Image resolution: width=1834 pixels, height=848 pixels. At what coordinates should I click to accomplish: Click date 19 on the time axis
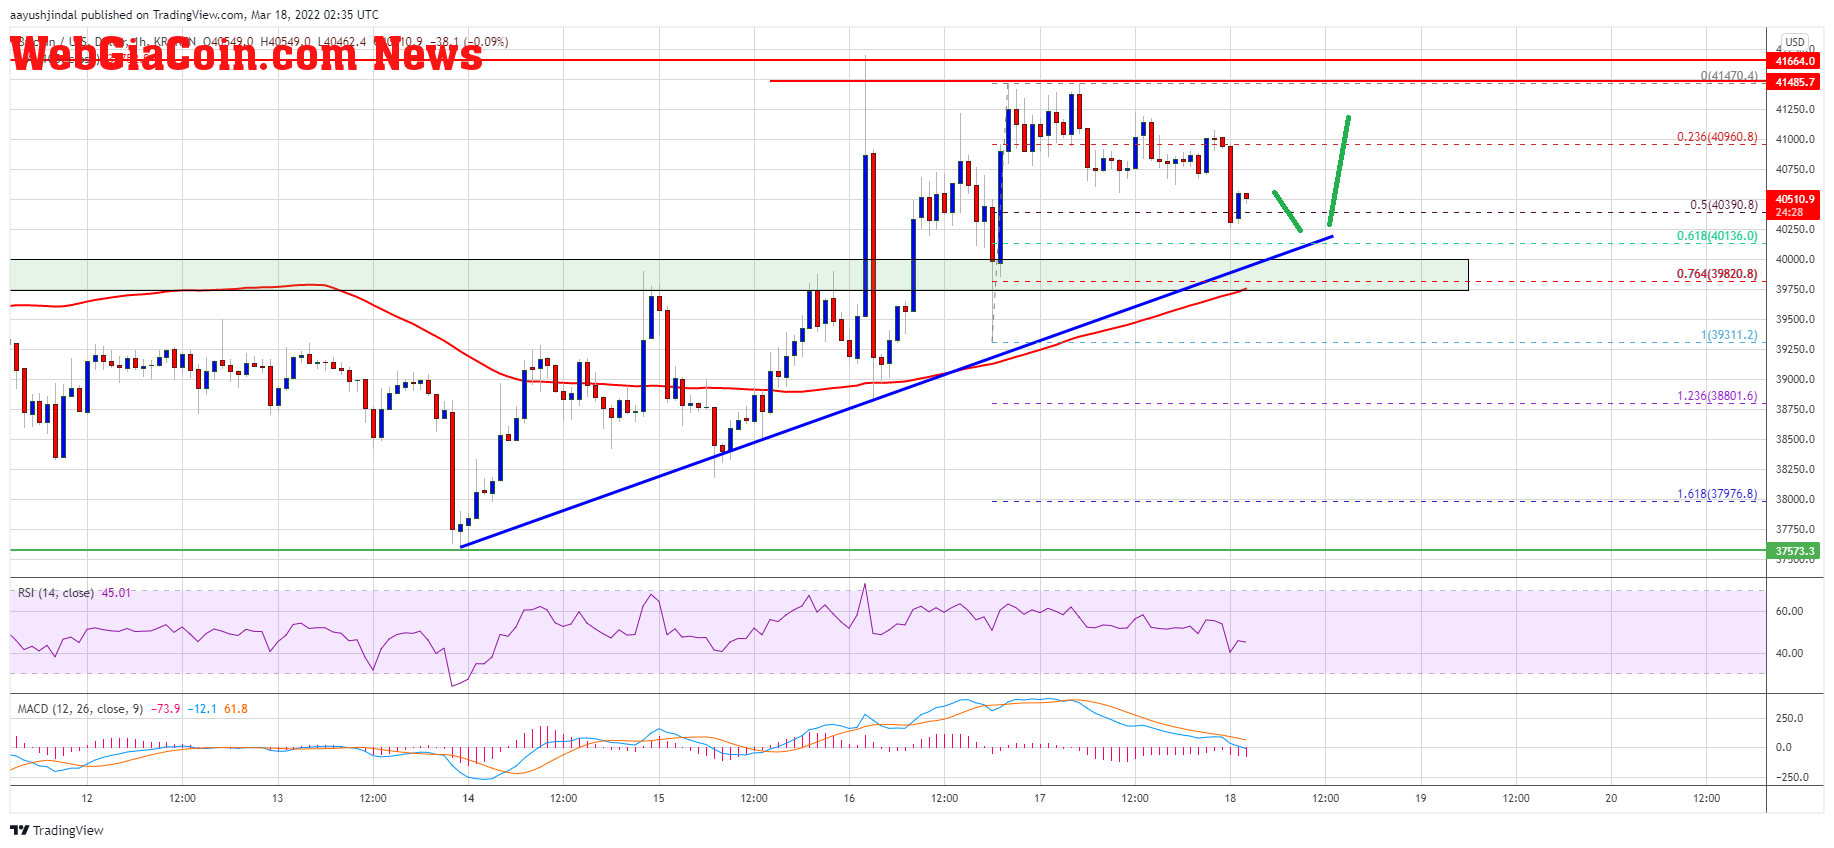pyautogui.click(x=1420, y=798)
